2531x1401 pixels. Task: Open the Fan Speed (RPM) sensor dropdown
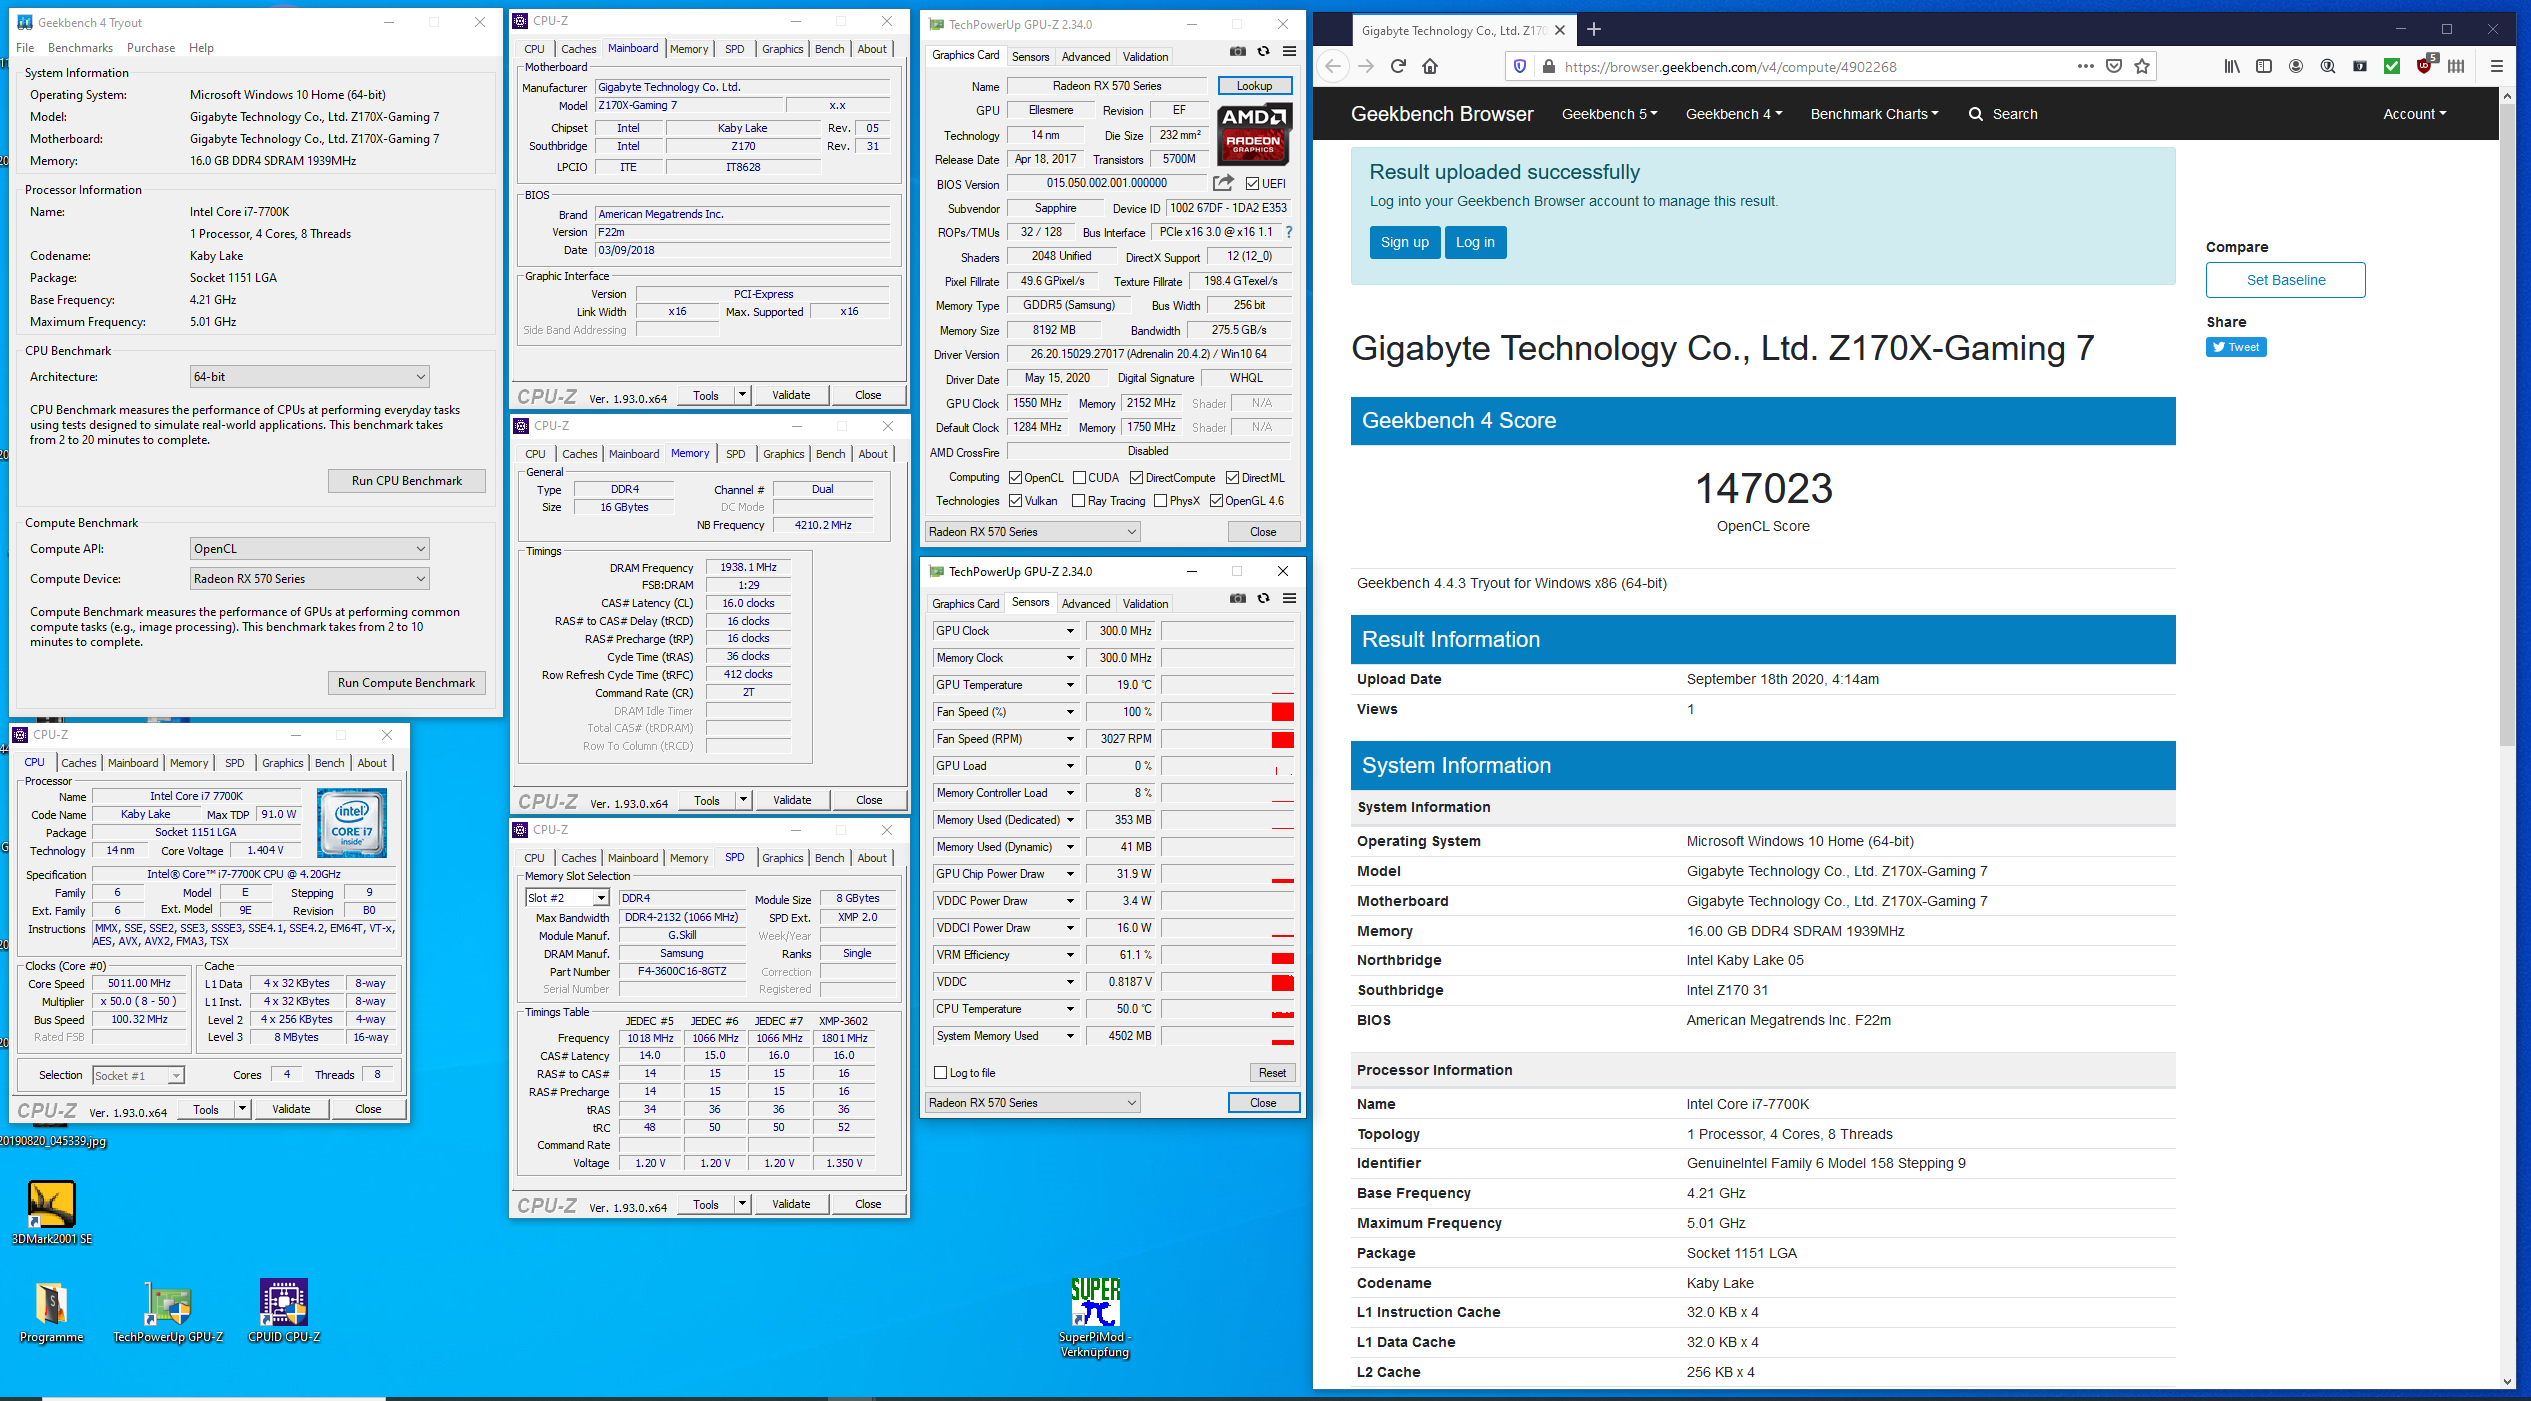click(x=1069, y=739)
